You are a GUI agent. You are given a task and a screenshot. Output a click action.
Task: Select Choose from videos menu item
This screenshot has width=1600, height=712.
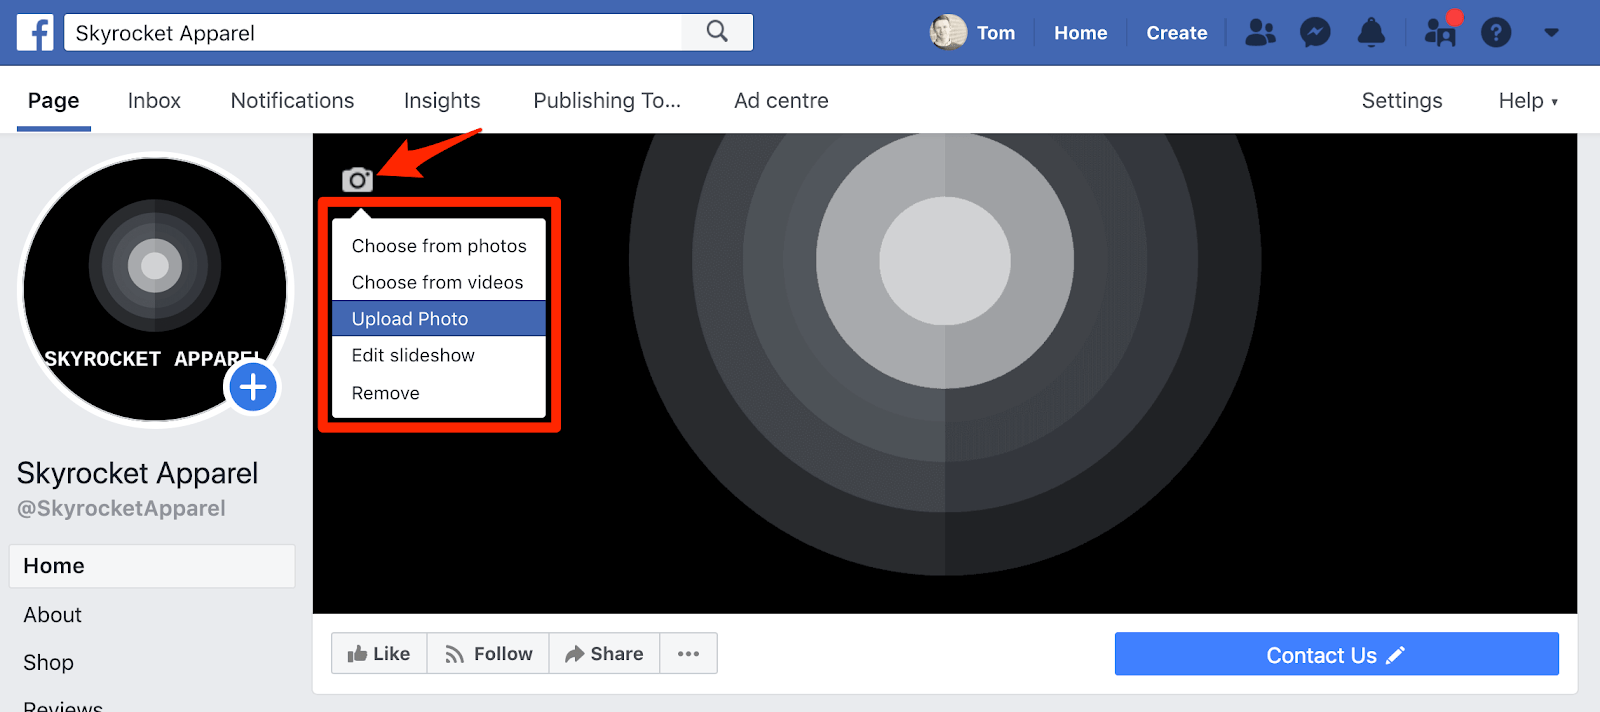coord(439,283)
